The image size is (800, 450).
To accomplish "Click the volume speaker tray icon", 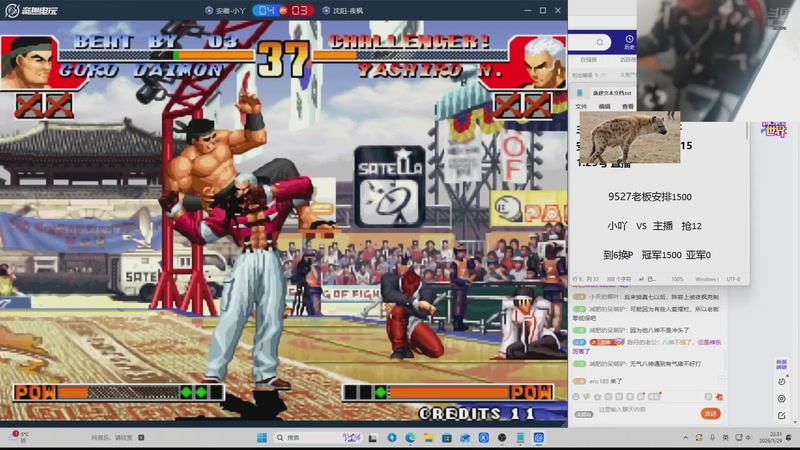I will [748, 438].
